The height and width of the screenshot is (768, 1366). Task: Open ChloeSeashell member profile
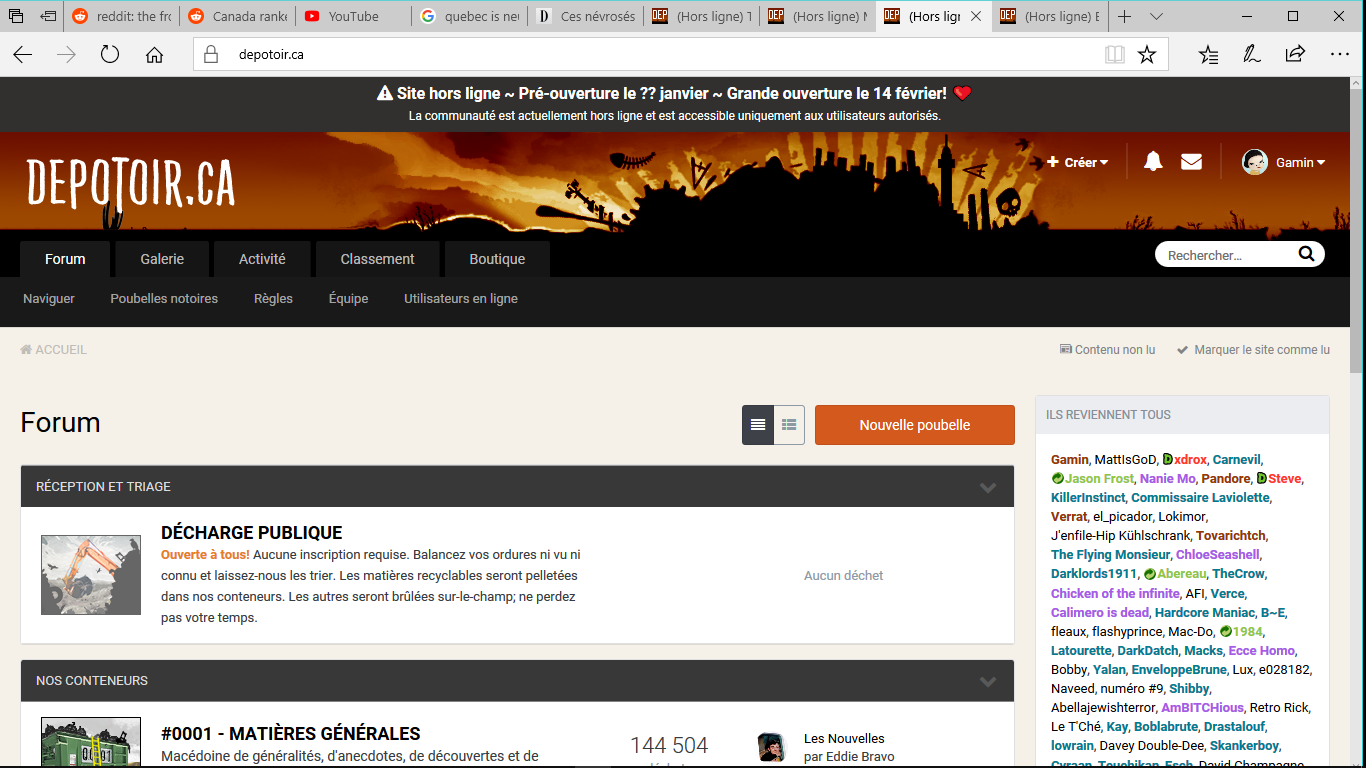1218,554
